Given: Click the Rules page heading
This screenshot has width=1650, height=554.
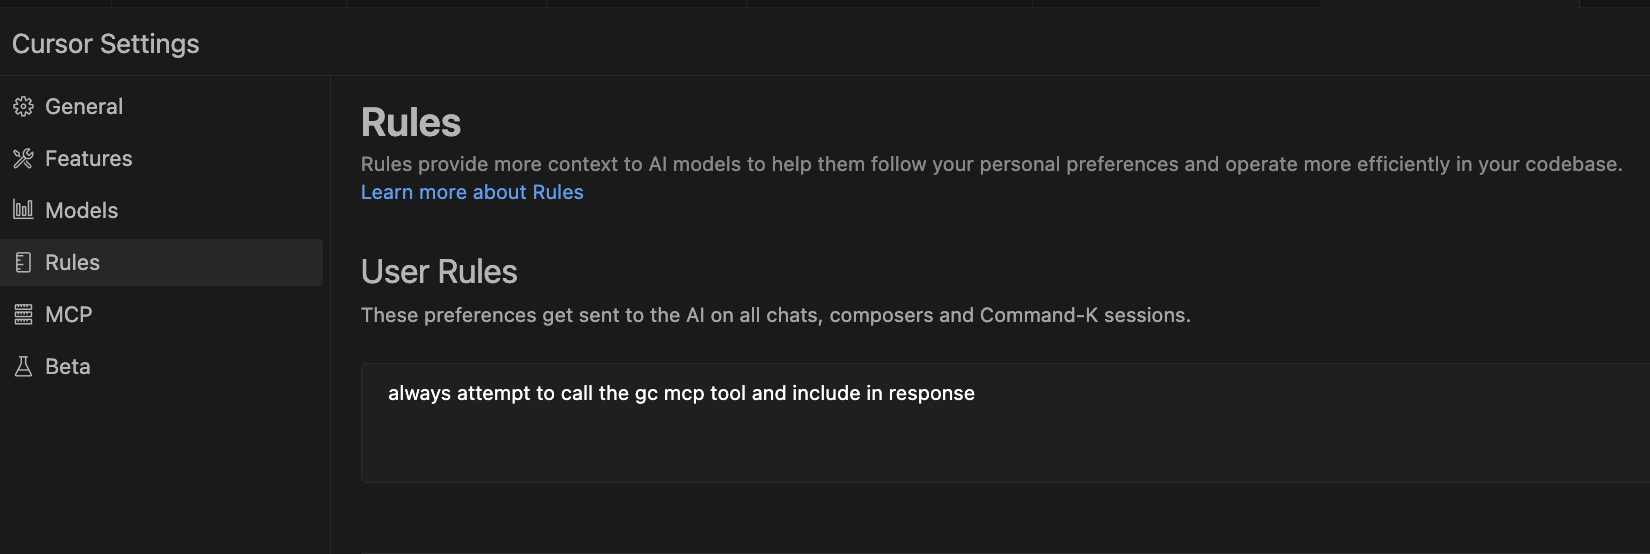Looking at the screenshot, I should [x=411, y=123].
